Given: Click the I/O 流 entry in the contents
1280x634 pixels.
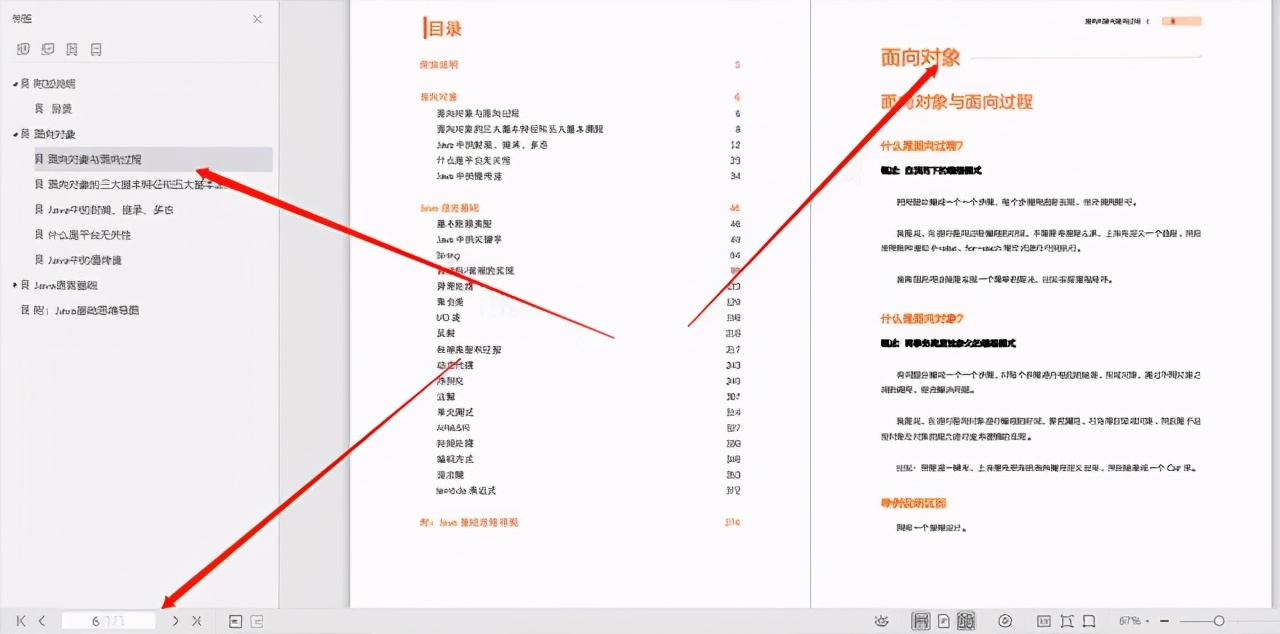Looking at the screenshot, I should pos(449,317).
